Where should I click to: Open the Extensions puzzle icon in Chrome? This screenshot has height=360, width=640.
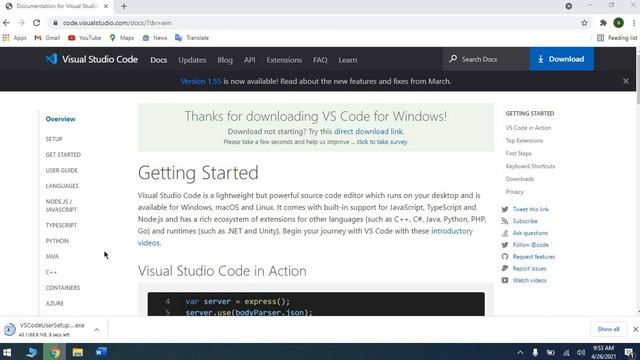(603, 23)
